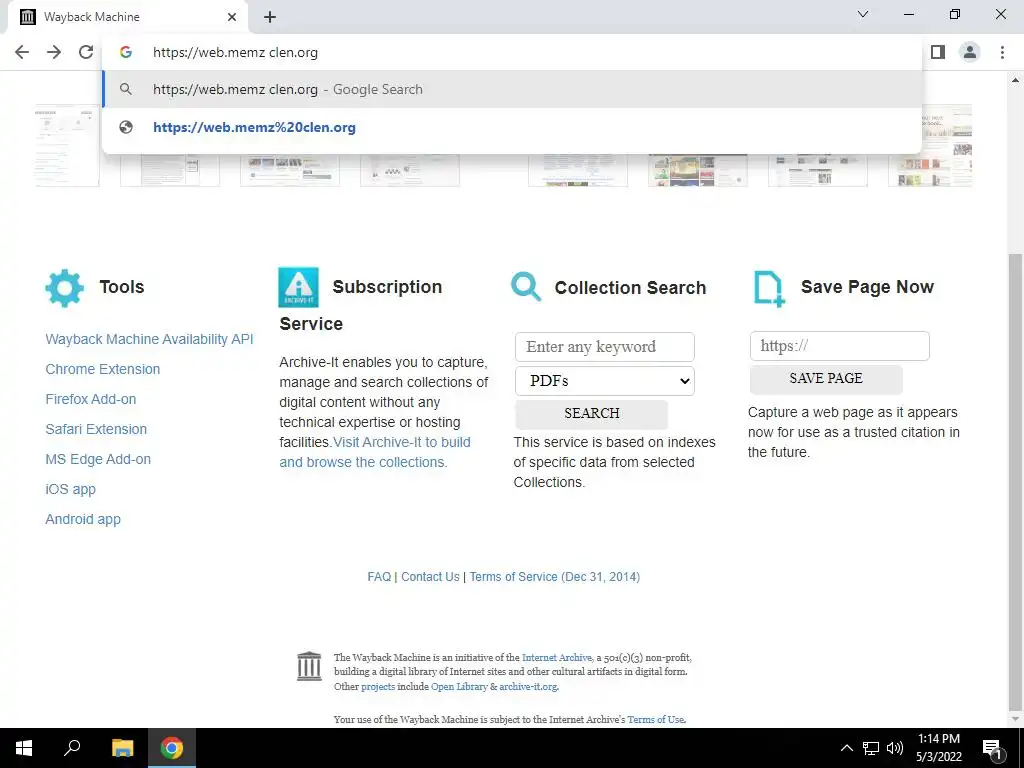This screenshot has width=1024, height=768.
Task: Click the Collection Search magnifier icon
Action: (x=526, y=287)
